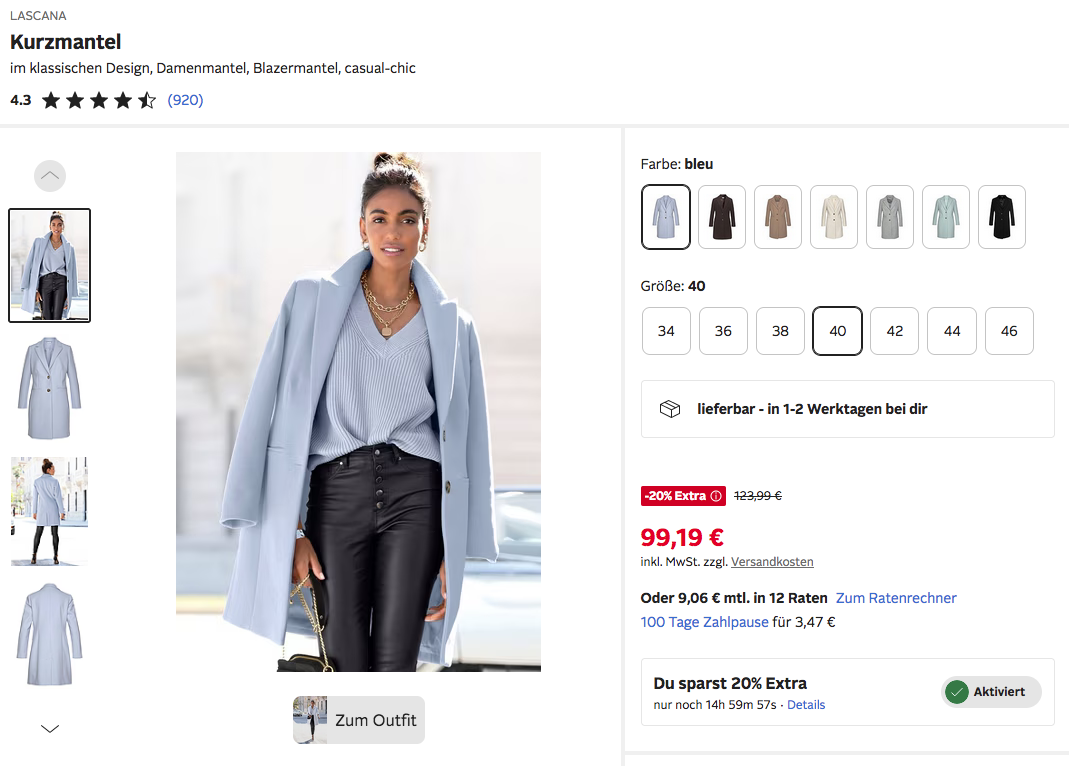Choose the camel brown coat swatch
The image size is (1069, 766).
point(778,217)
